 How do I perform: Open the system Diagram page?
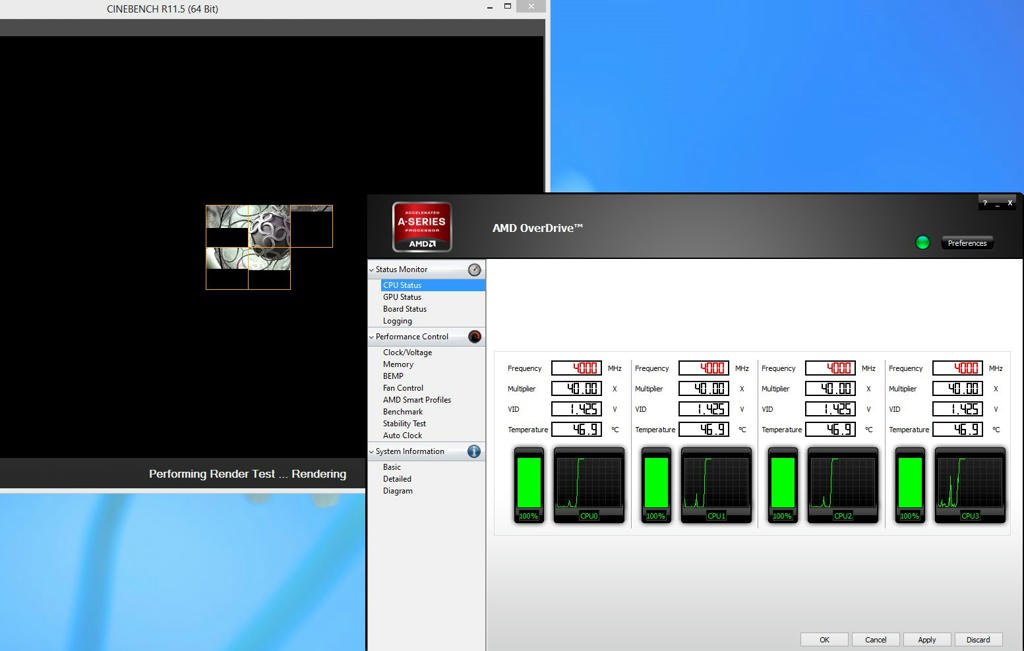[x=398, y=491]
